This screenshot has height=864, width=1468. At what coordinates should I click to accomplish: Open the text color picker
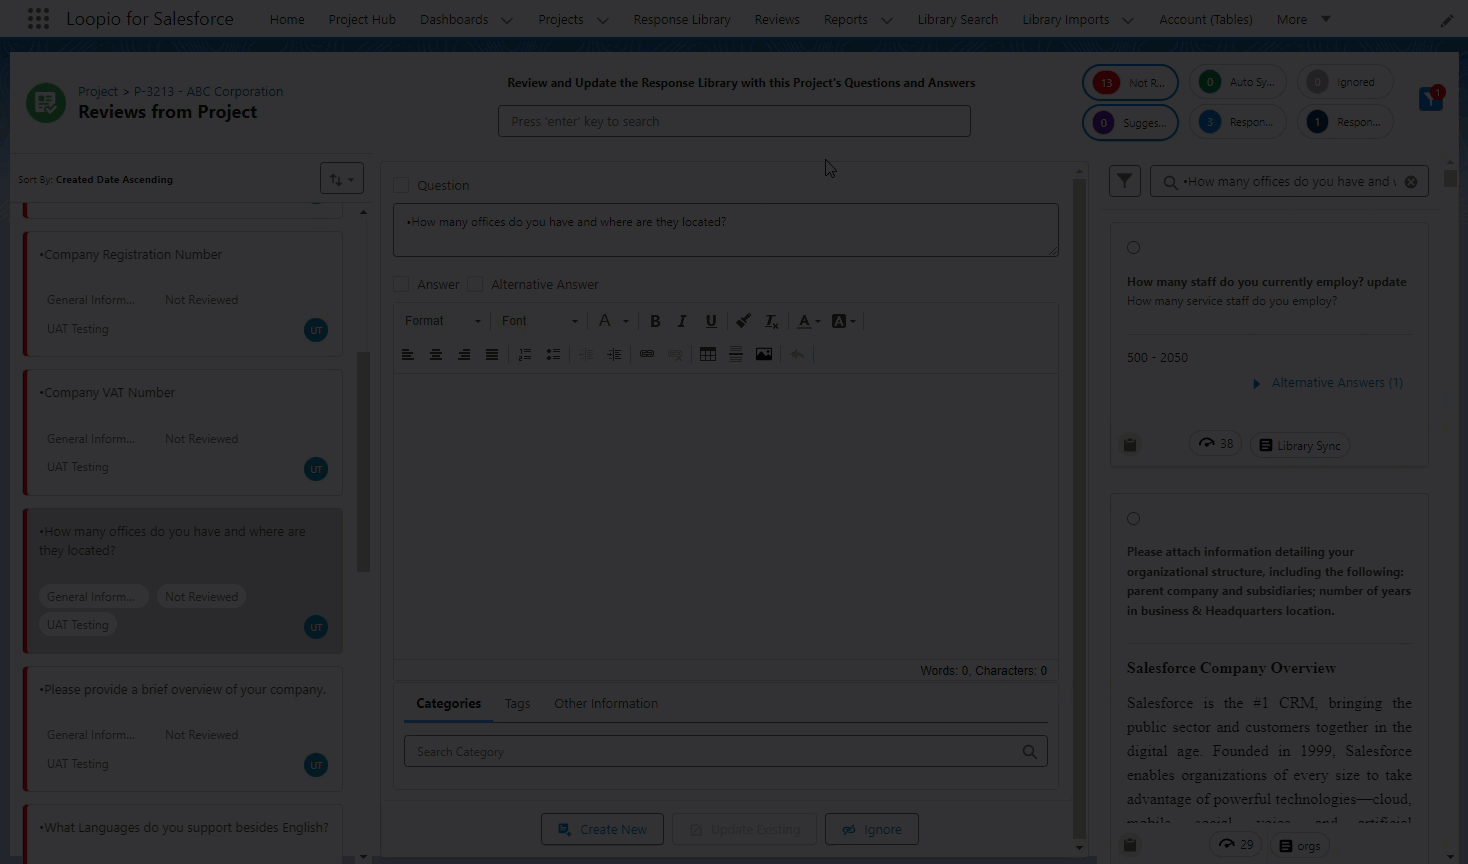coord(809,321)
